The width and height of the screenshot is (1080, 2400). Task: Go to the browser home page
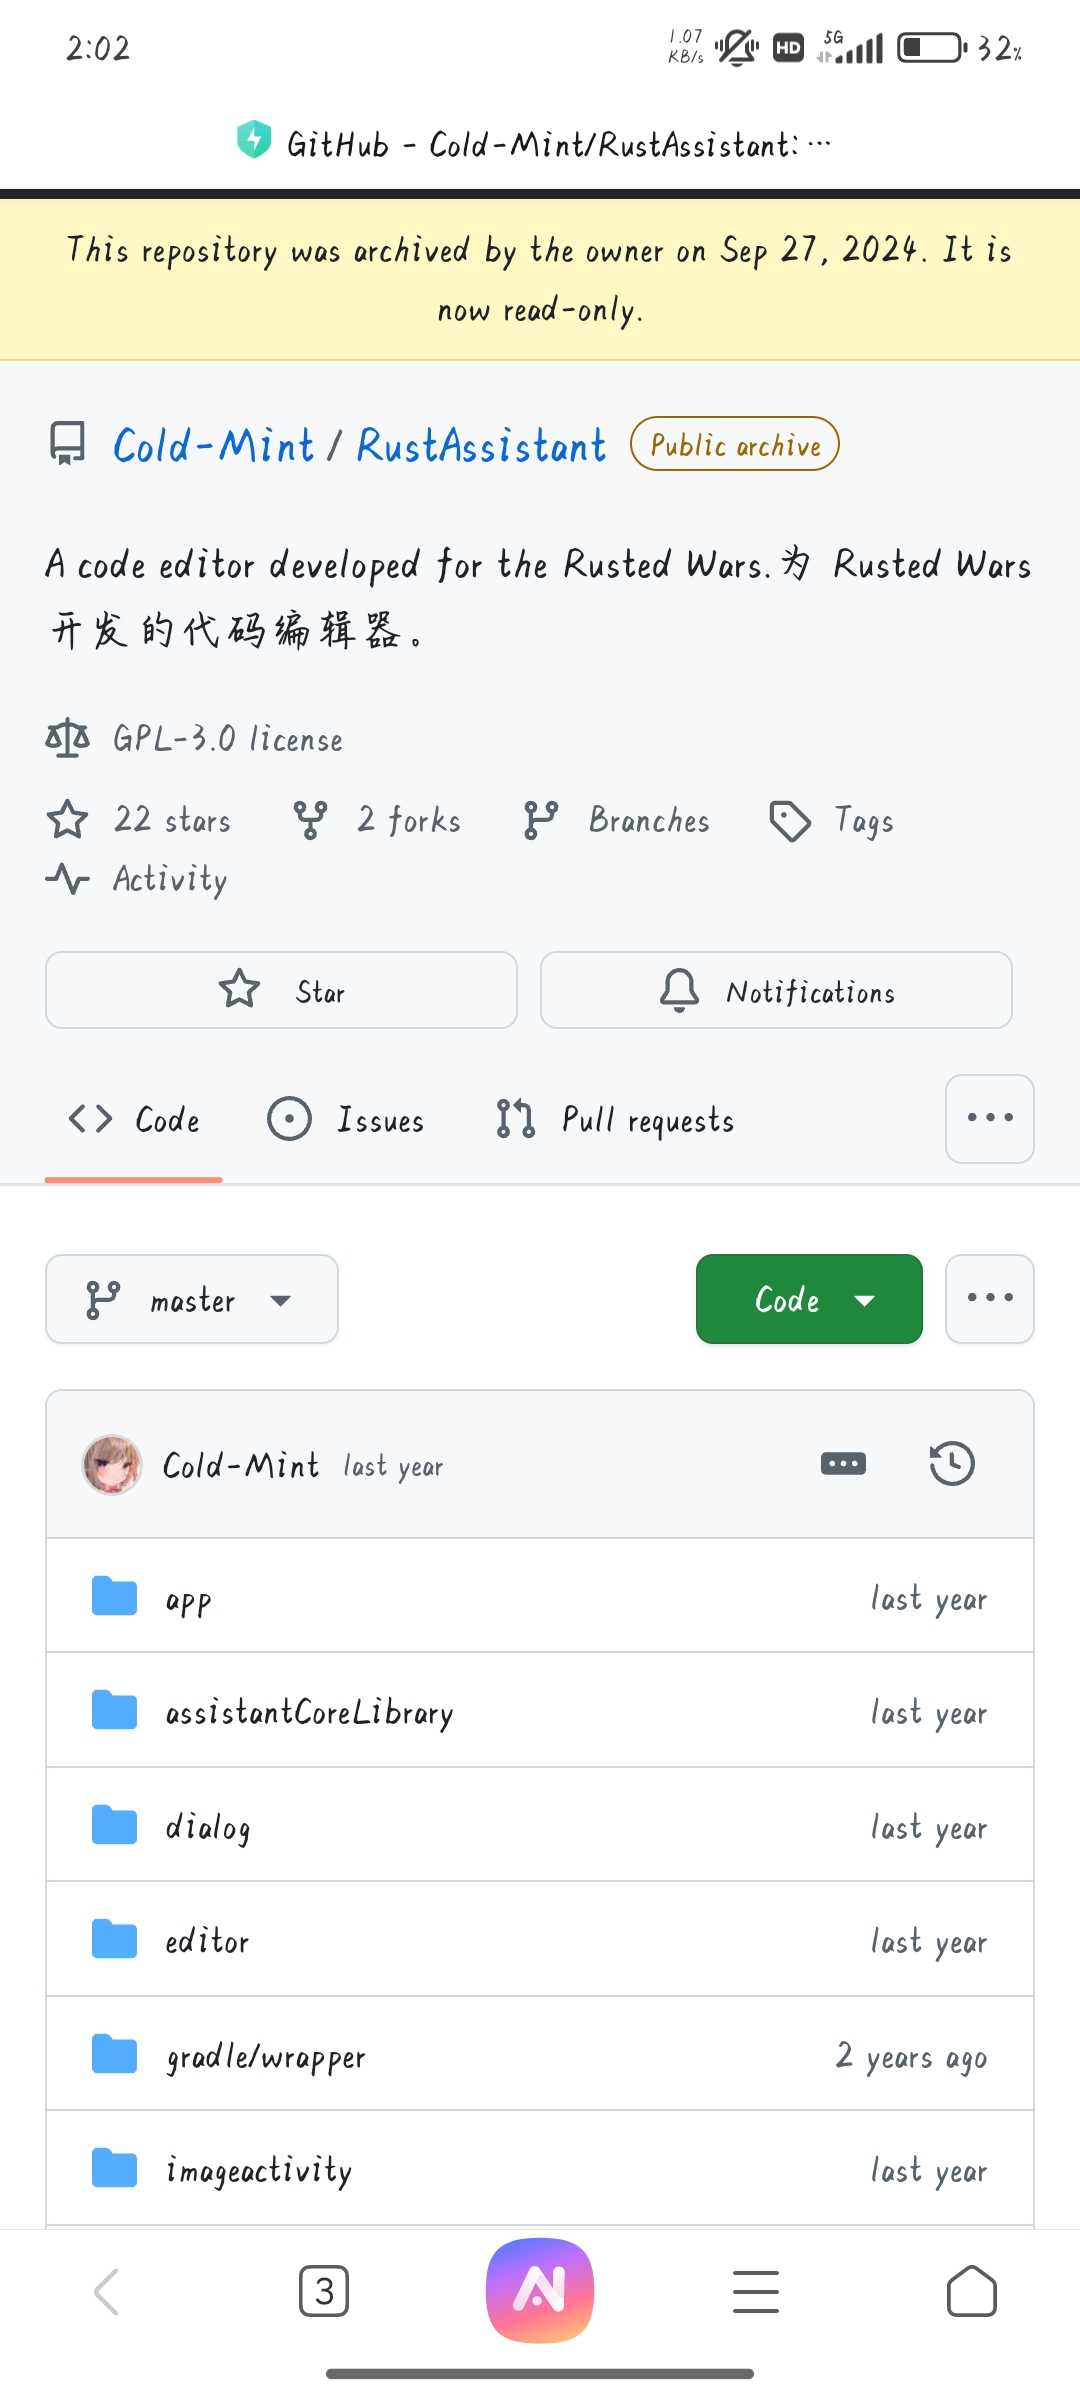(x=971, y=2291)
